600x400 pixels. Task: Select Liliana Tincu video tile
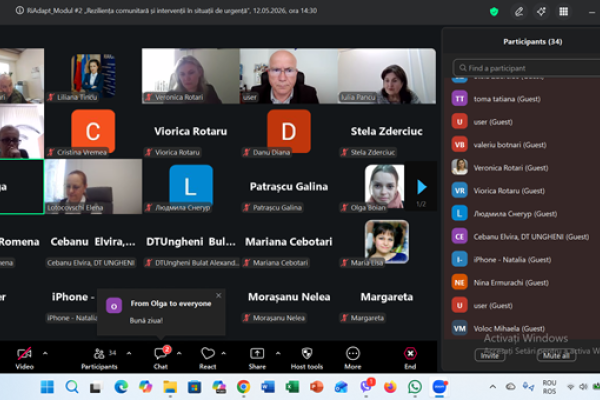point(93,76)
